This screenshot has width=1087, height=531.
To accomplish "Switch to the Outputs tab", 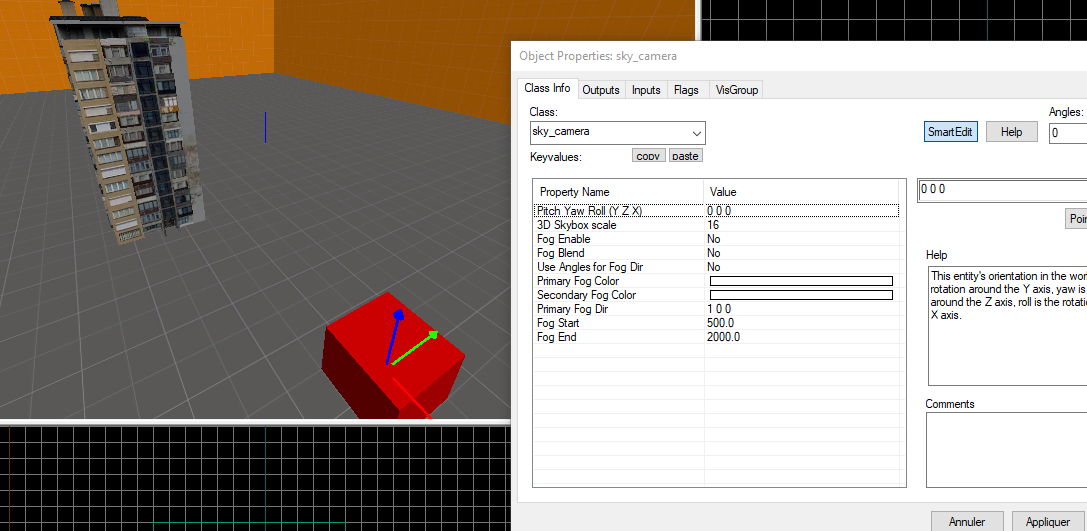I will (601, 90).
